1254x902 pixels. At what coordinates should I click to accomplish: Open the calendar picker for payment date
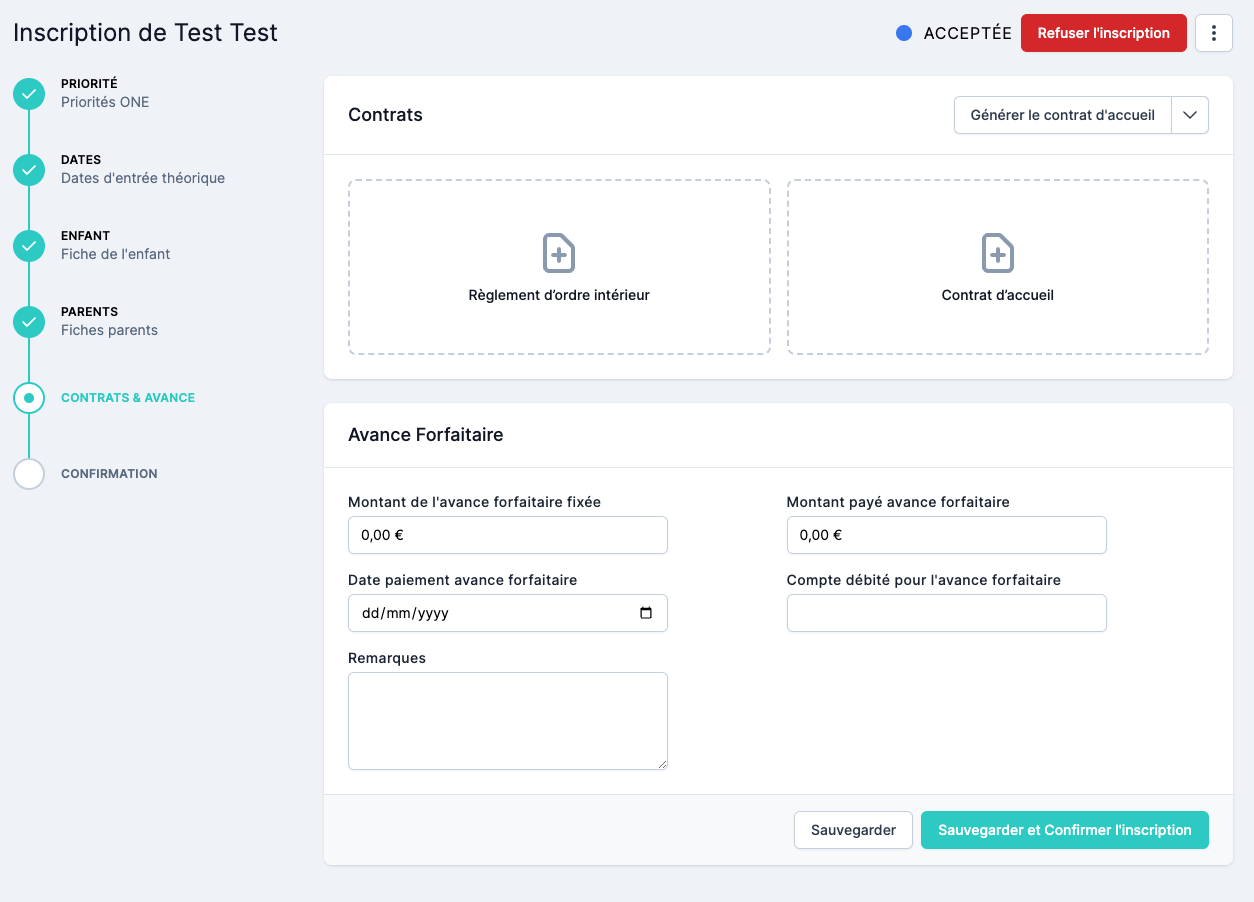coord(646,613)
